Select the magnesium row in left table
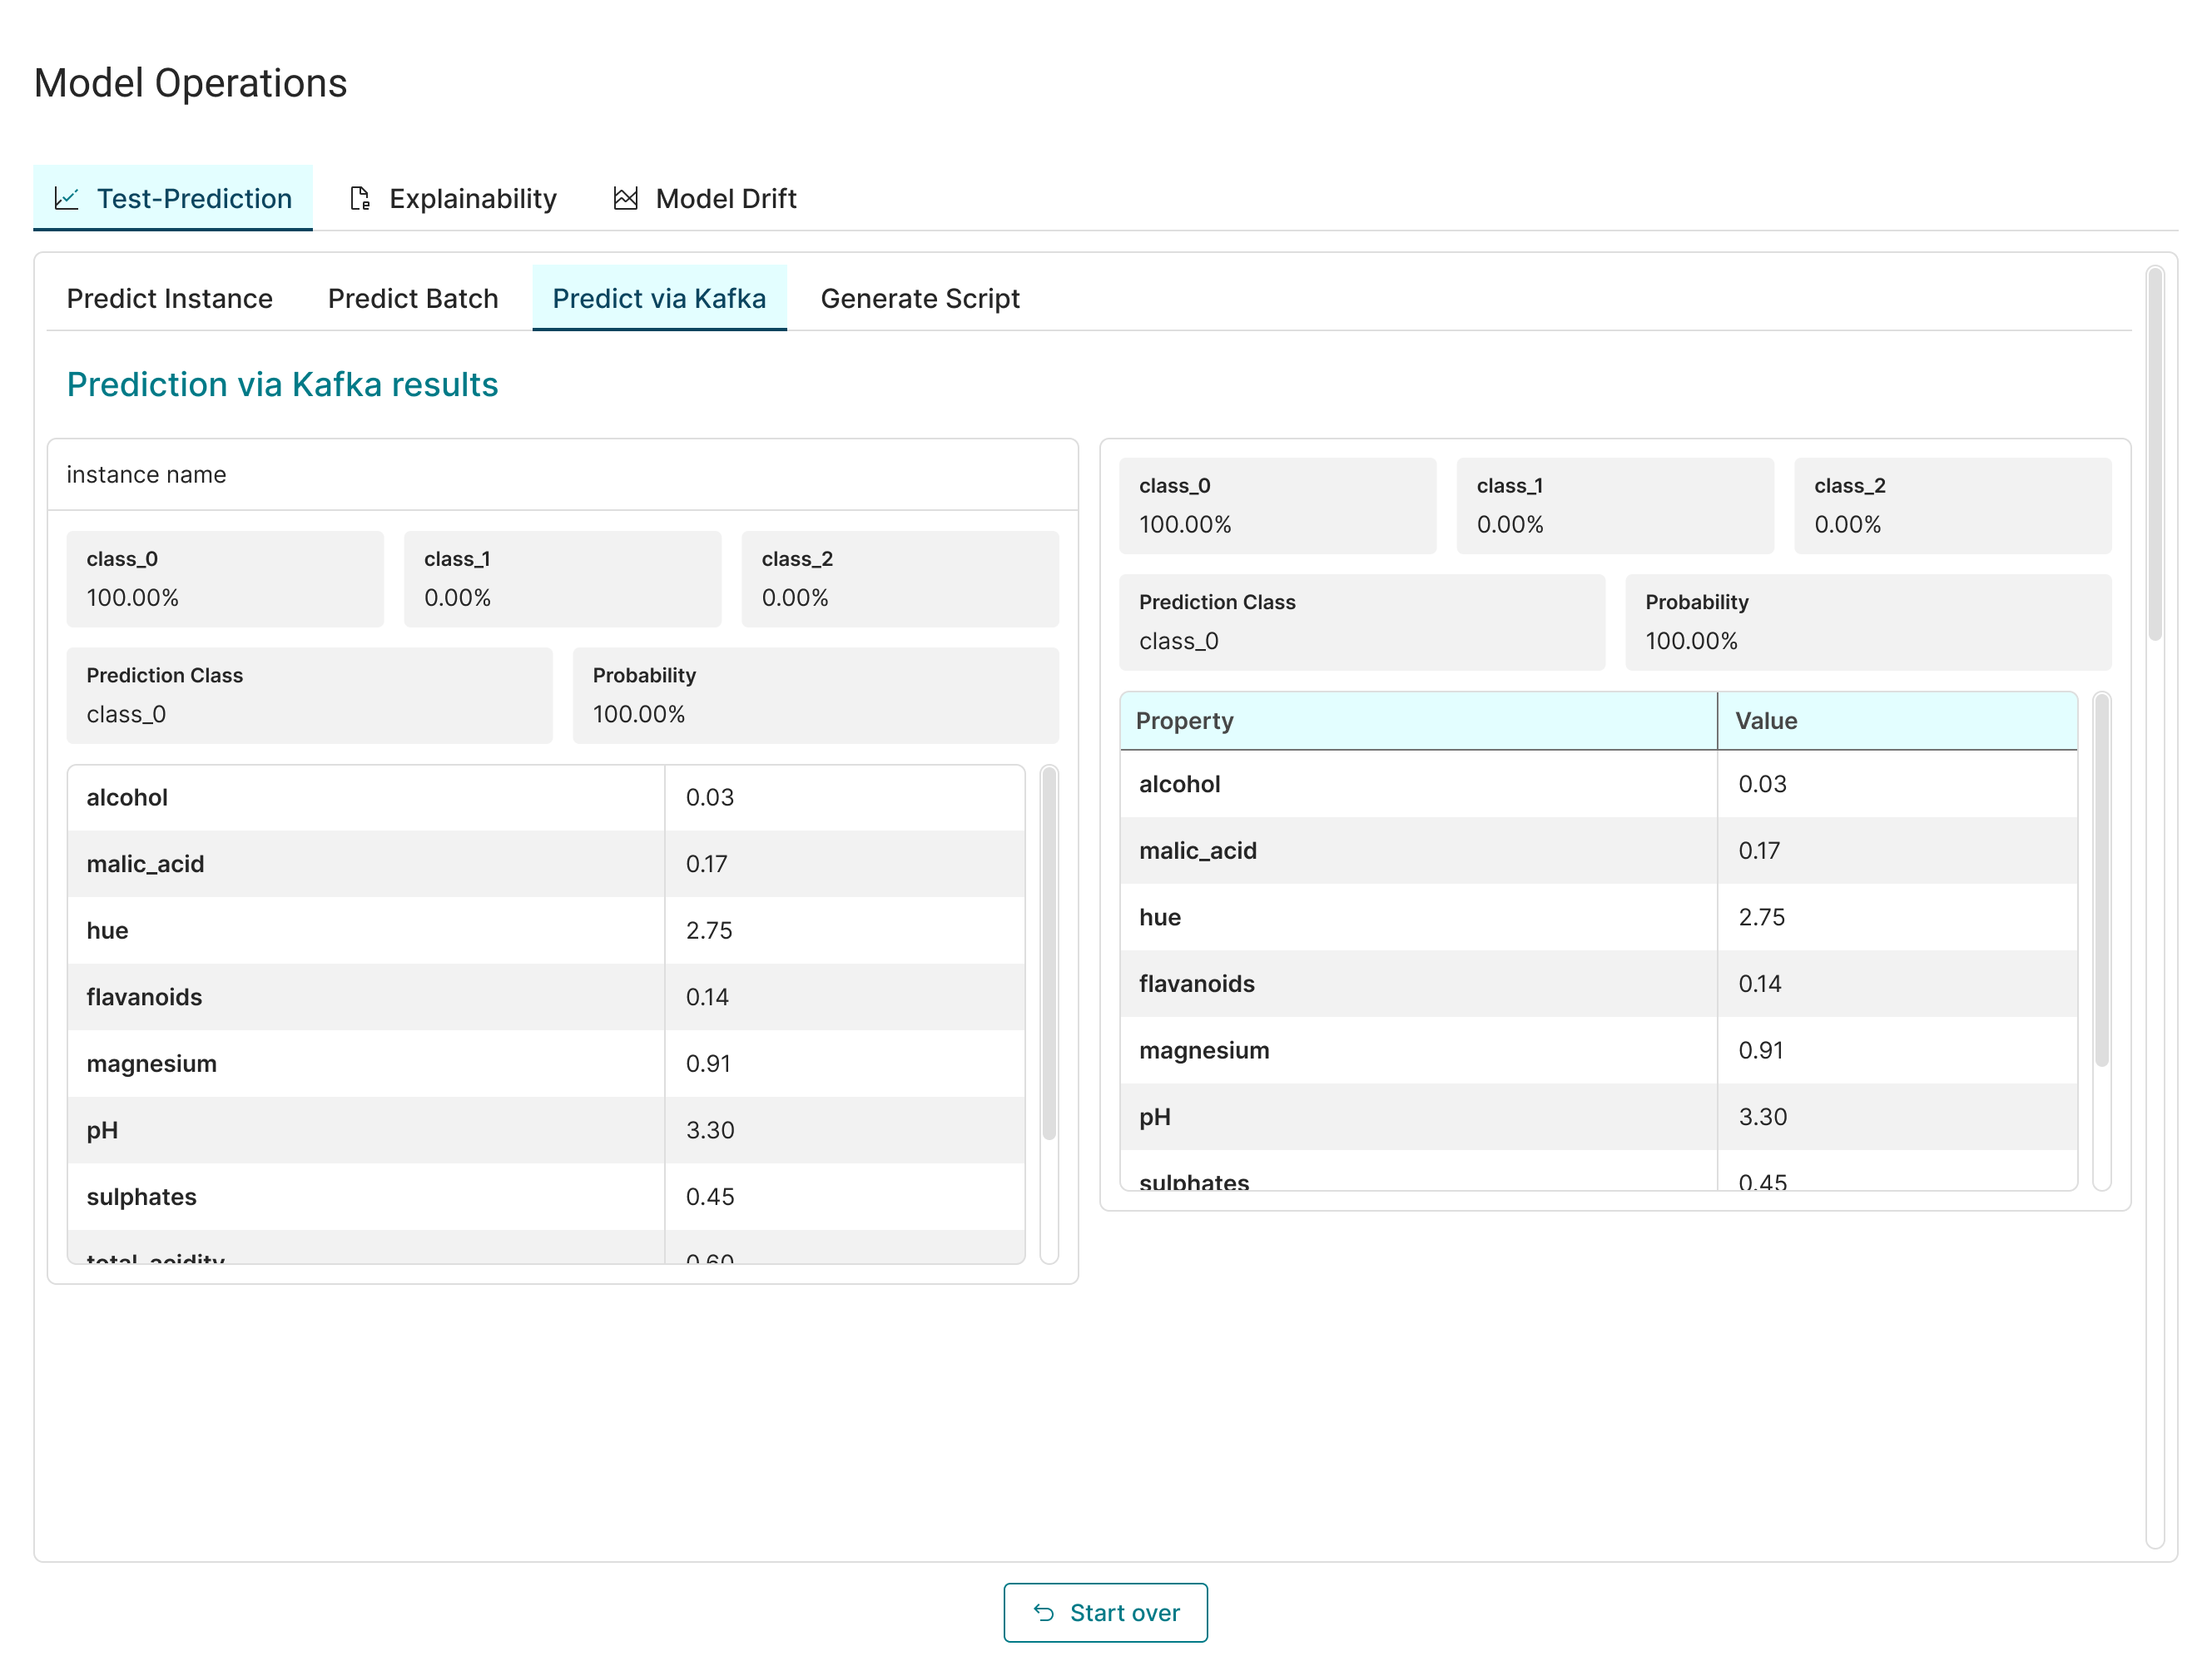This screenshot has height=1676, width=2212. (545, 1063)
